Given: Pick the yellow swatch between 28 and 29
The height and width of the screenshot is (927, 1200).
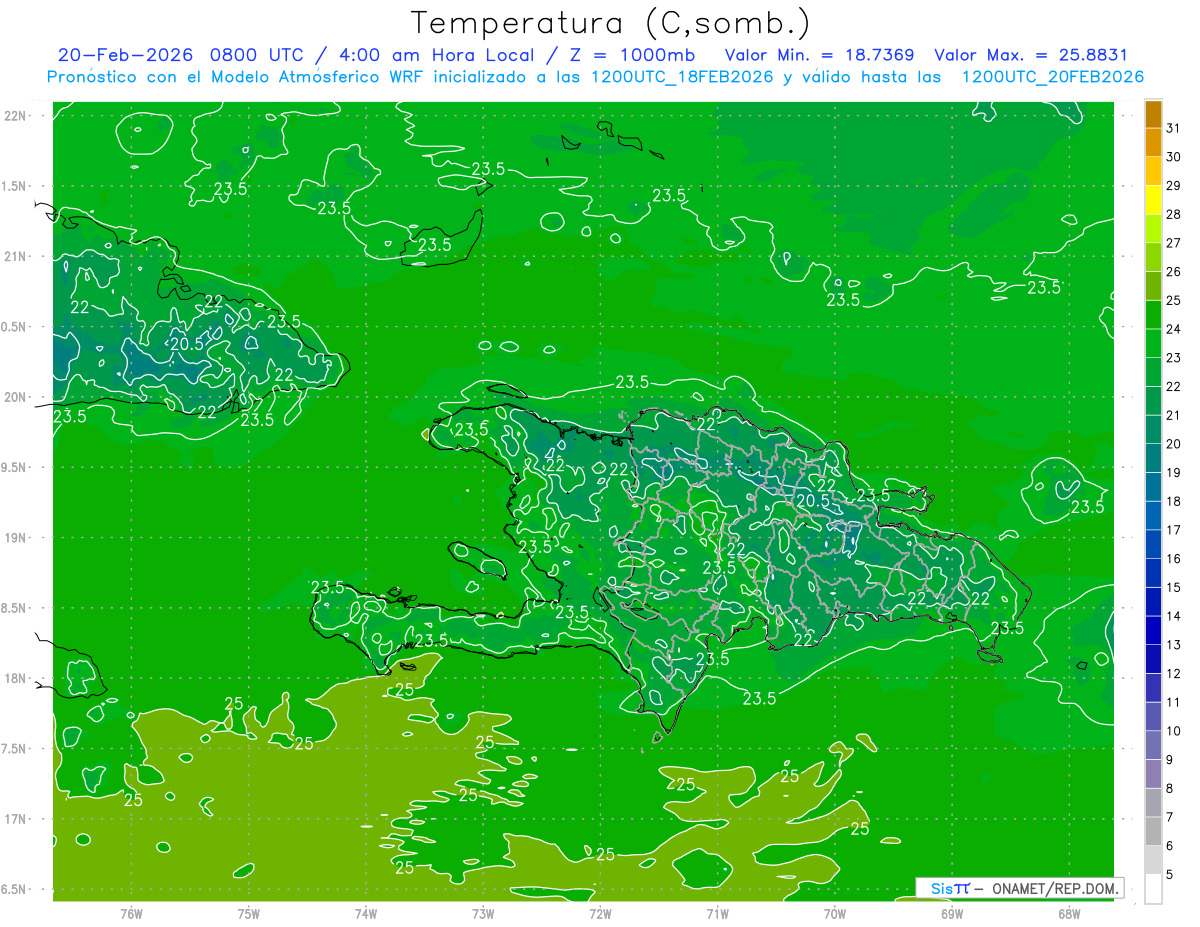Looking at the screenshot, I should tap(1153, 200).
